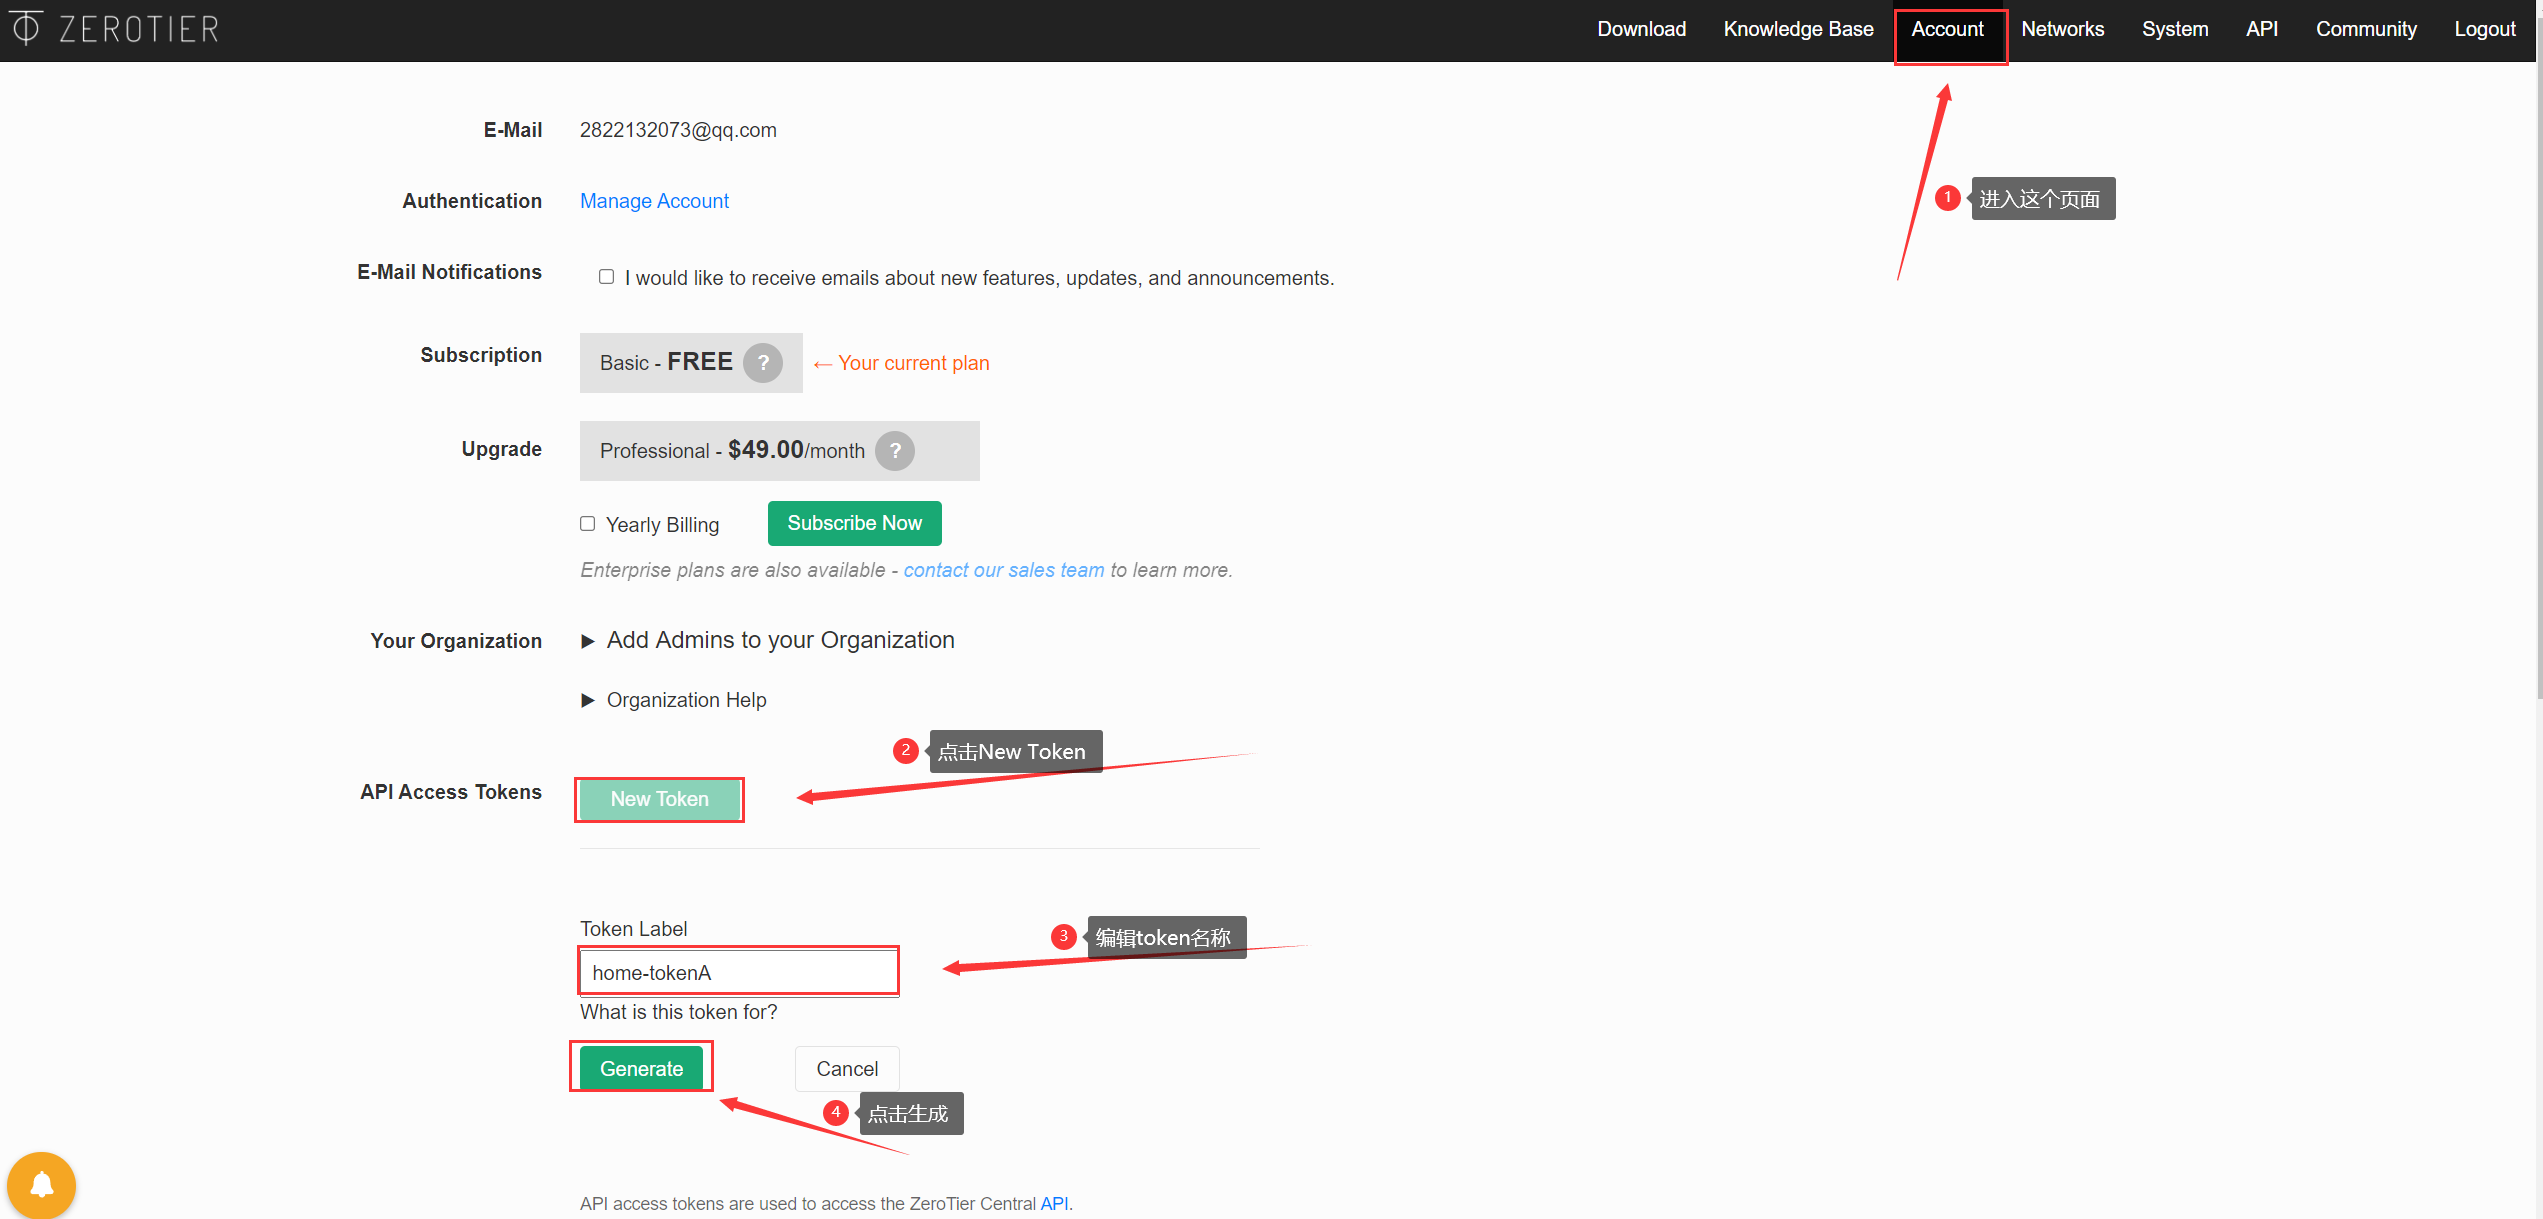This screenshot has height=1219, width=2543.
Task: Open Knowledge Base from top navigation
Action: pos(1798,29)
